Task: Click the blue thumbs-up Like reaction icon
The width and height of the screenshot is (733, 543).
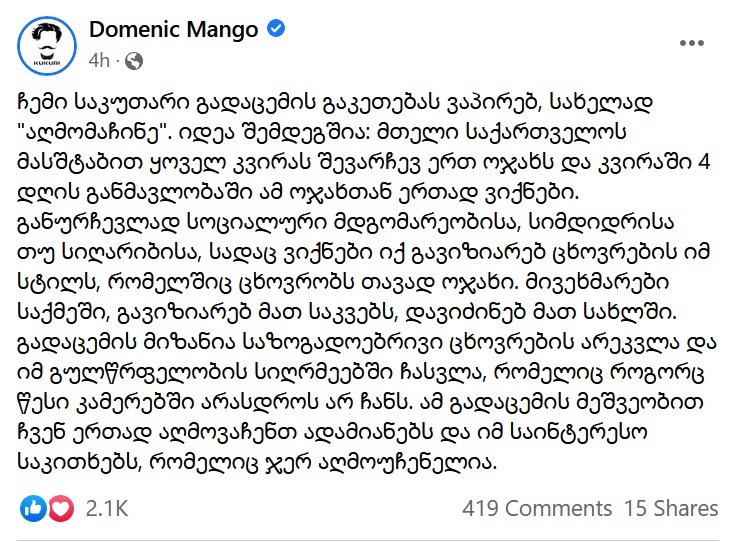Action: pos(33,508)
